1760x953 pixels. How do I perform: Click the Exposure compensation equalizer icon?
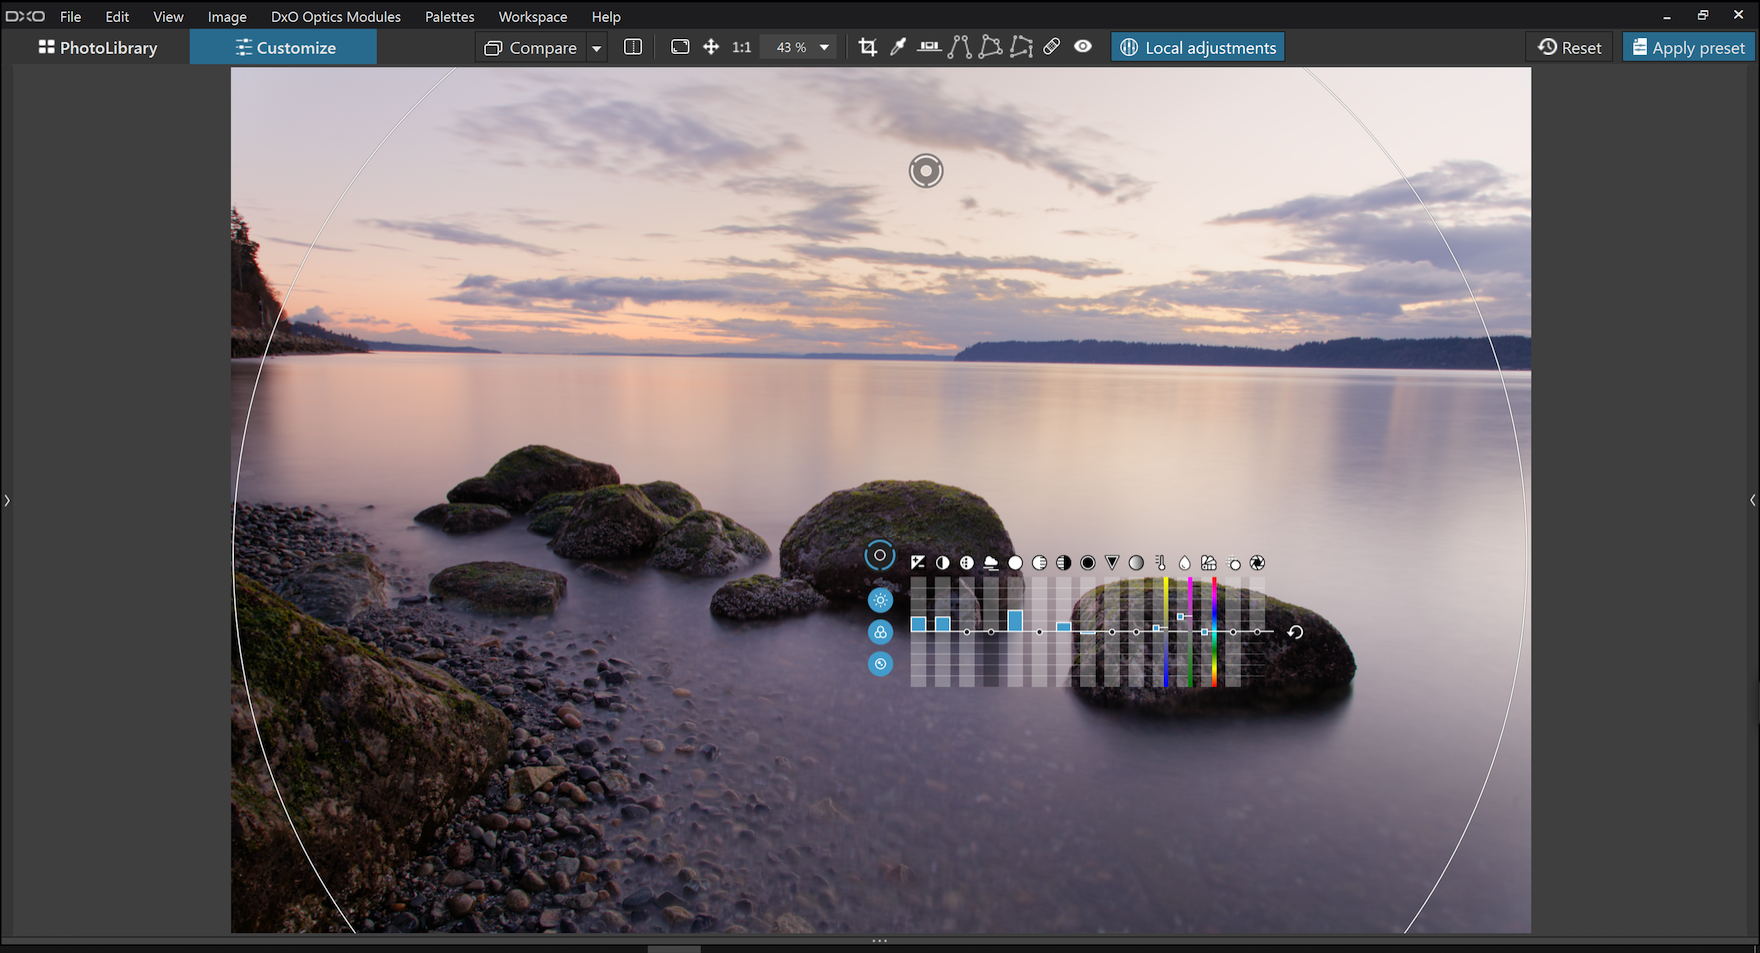click(918, 563)
